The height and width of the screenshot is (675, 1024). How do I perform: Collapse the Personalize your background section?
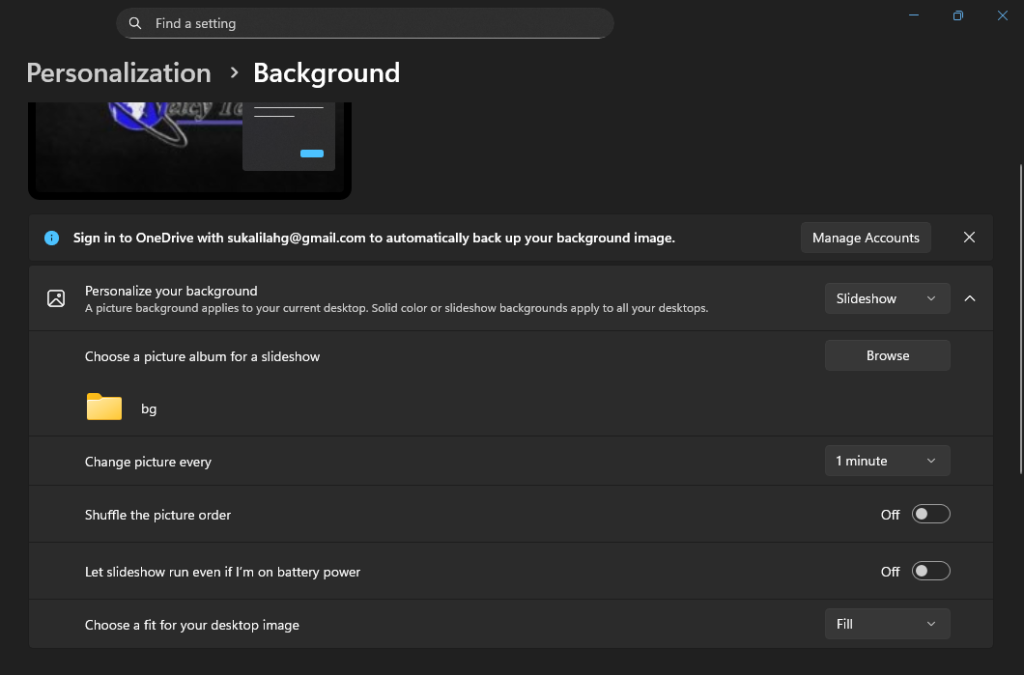pyautogui.click(x=969, y=298)
